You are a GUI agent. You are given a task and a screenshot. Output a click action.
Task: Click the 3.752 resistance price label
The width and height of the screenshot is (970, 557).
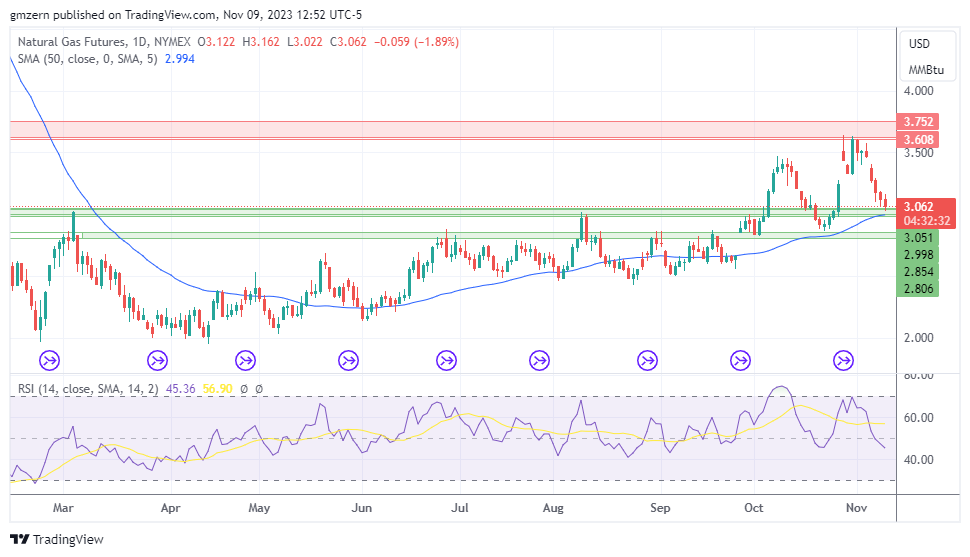tap(918, 121)
